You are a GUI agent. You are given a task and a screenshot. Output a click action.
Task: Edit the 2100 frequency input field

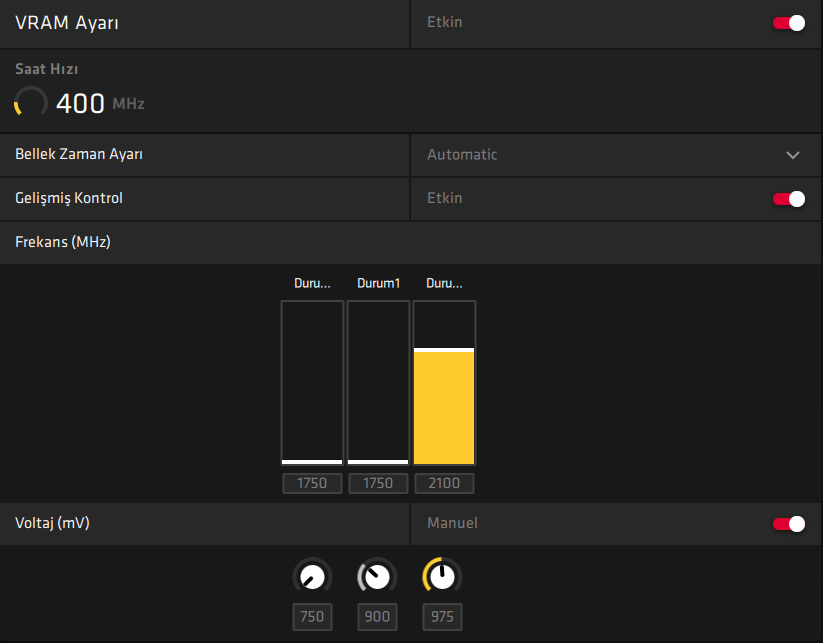444,483
